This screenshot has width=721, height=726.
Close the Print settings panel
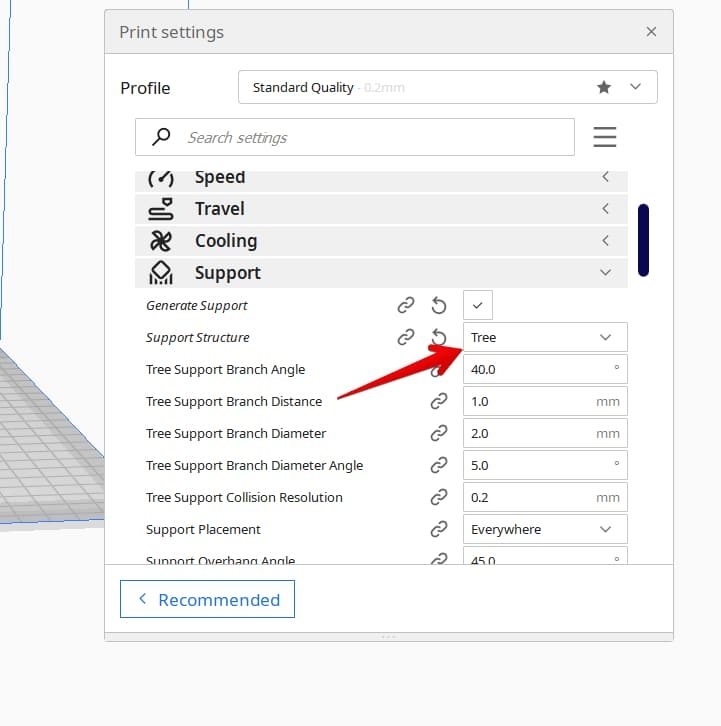click(x=651, y=31)
